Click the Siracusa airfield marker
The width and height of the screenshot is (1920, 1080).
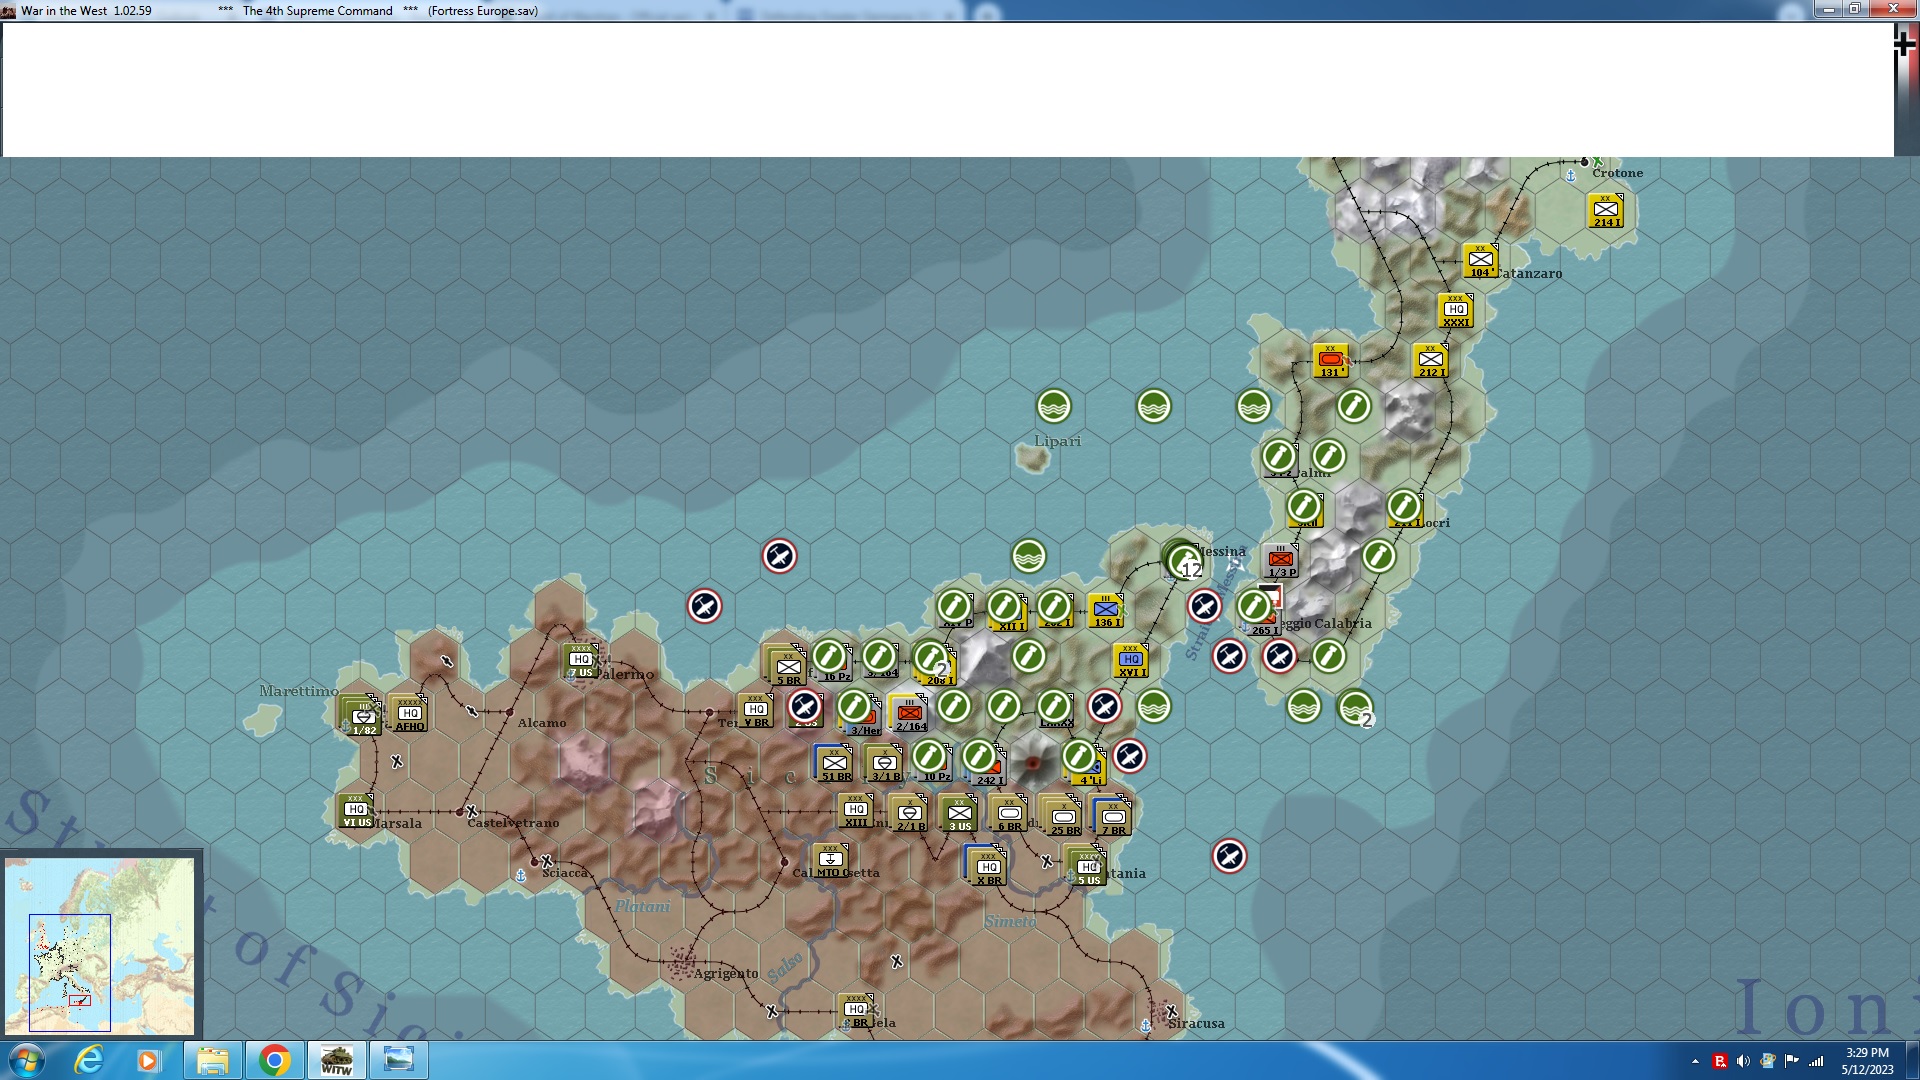[1172, 1011]
